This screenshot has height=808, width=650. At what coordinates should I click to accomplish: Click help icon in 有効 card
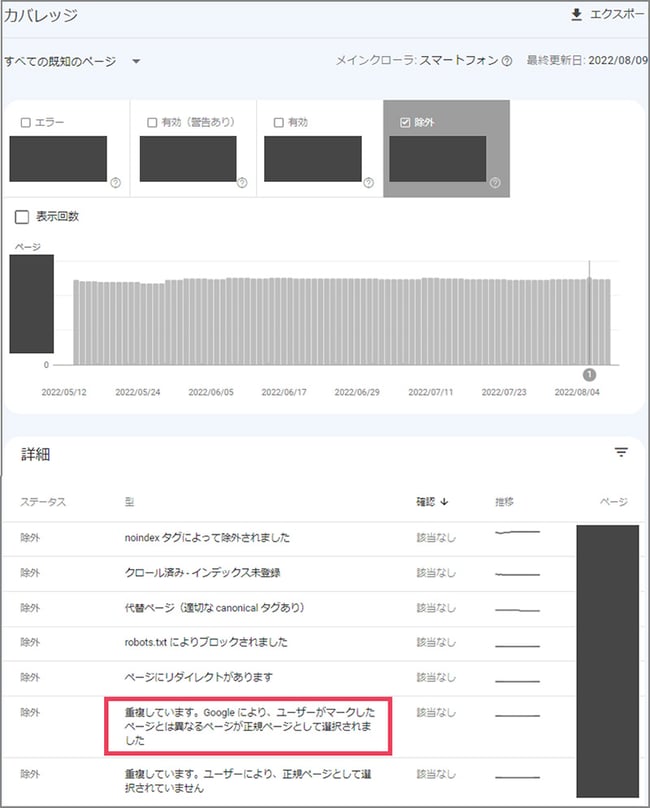(368, 183)
